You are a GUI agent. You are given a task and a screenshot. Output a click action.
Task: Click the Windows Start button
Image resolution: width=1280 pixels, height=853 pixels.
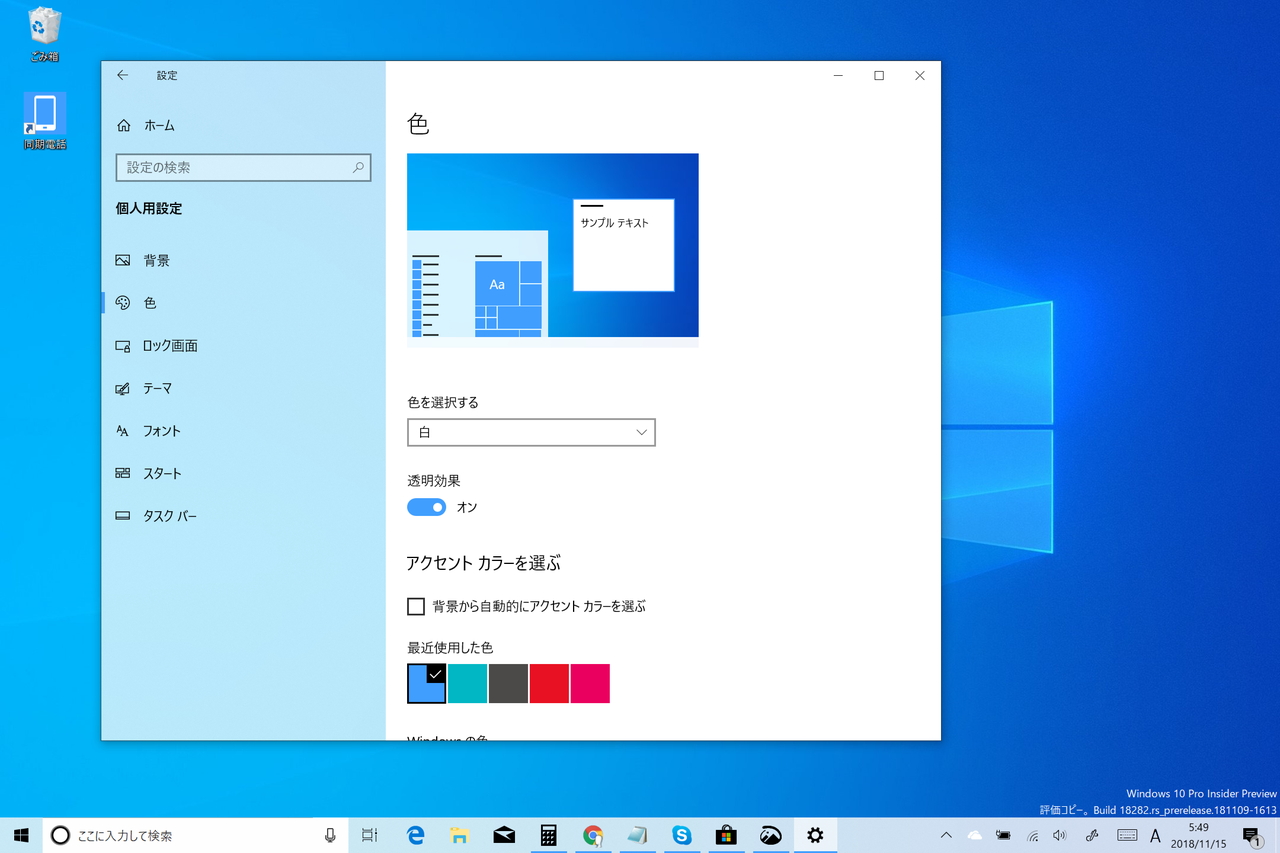coord(20,835)
